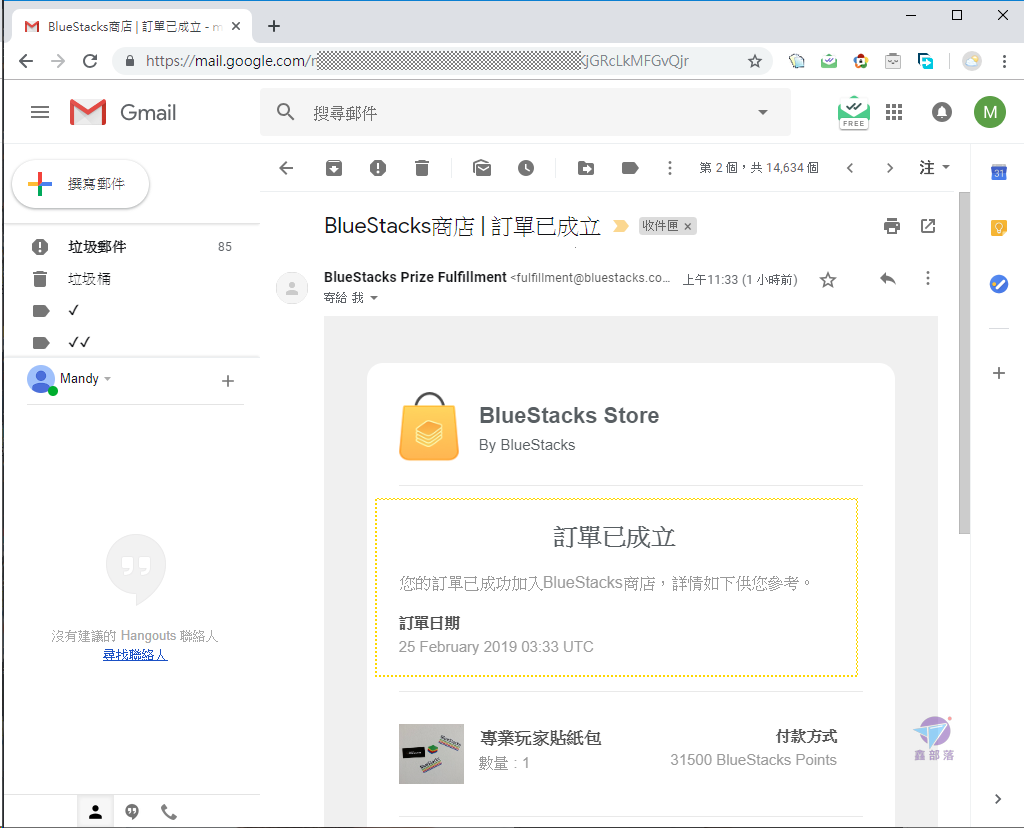1024x828 pixels.
Task: Switch to Hangouts phone calls tab
Action: point(168,812)
